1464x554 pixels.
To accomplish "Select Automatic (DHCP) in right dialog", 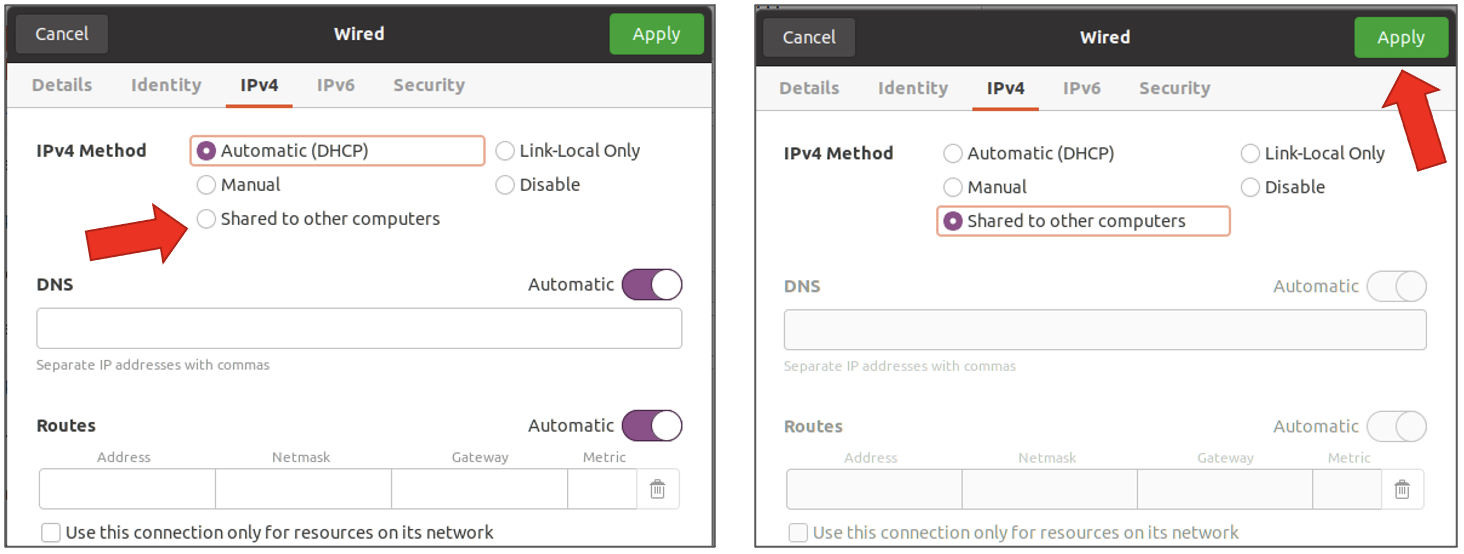I will (x=953, y=154).
